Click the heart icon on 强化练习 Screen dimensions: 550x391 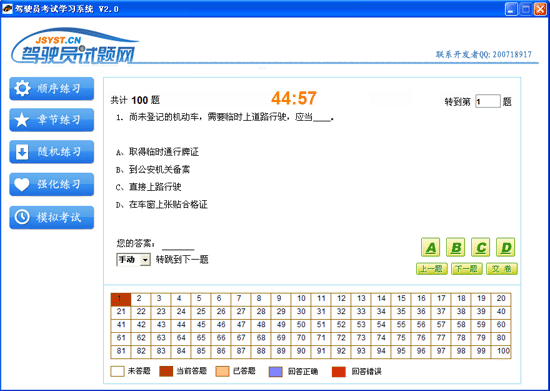pos(22,184)
